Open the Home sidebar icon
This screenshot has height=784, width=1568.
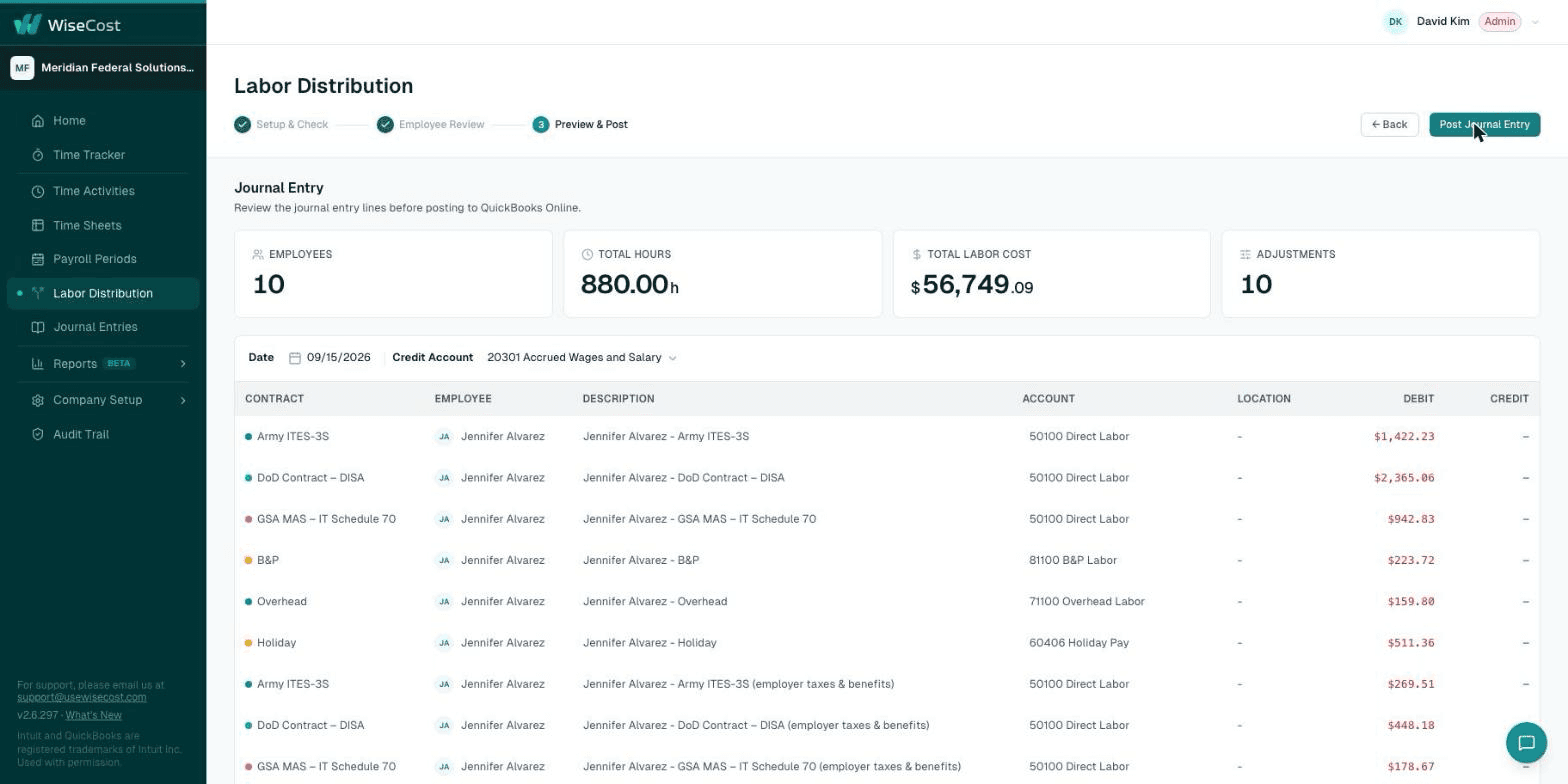pyautogui.click(x=38, y=121)
